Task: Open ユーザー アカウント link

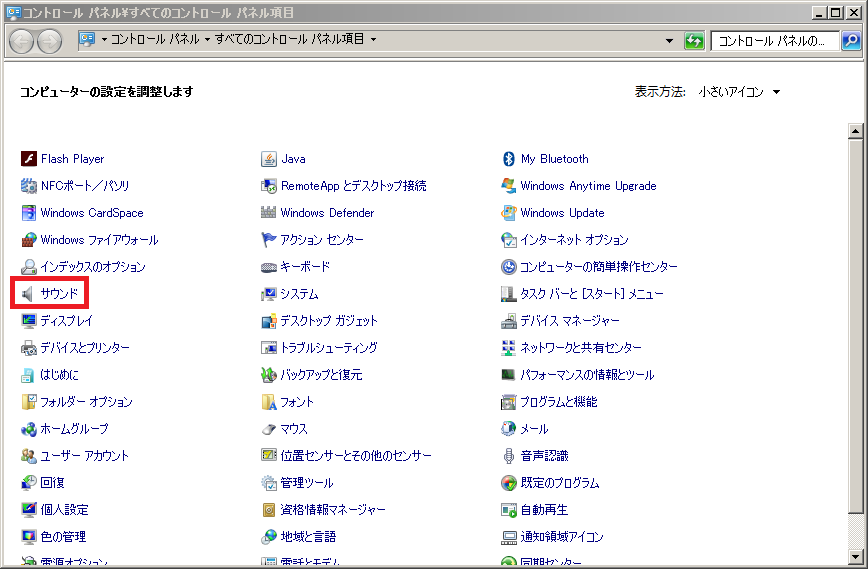Action: pos(85,456)
